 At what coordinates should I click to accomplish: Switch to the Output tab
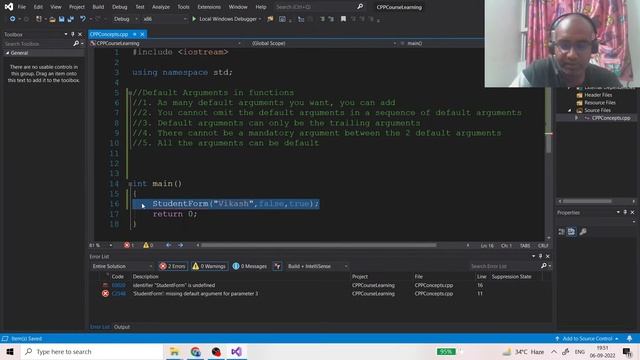122,327
